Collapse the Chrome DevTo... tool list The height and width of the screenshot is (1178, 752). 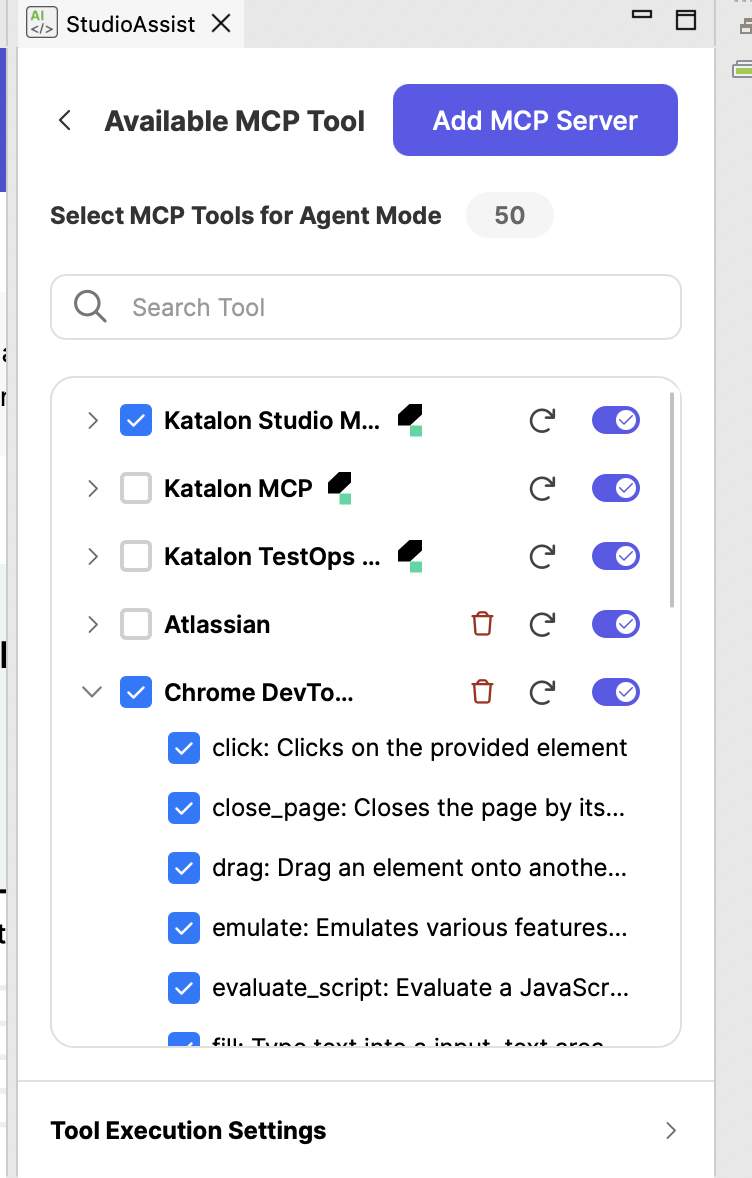click(92, 692)
